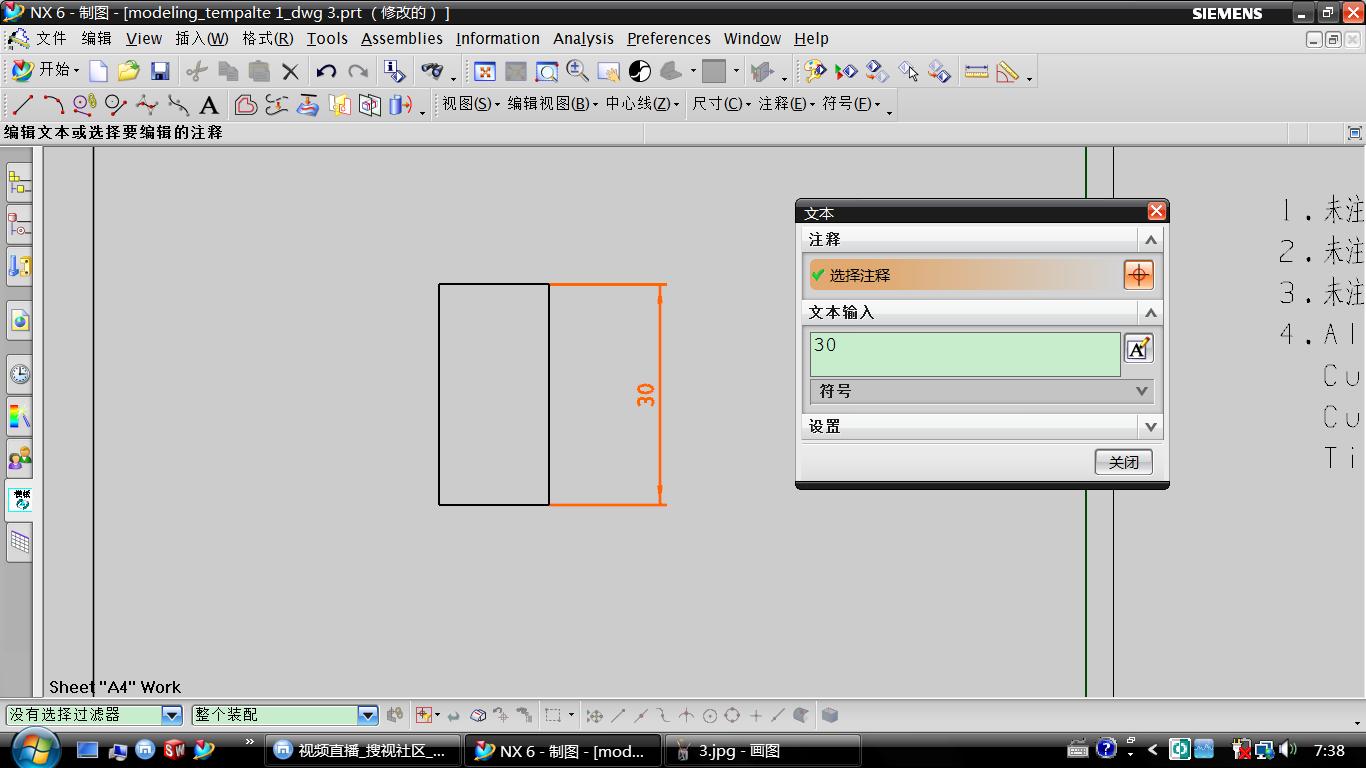
Task: Collapse the 文本输入 section
Action: (1151, 313)
